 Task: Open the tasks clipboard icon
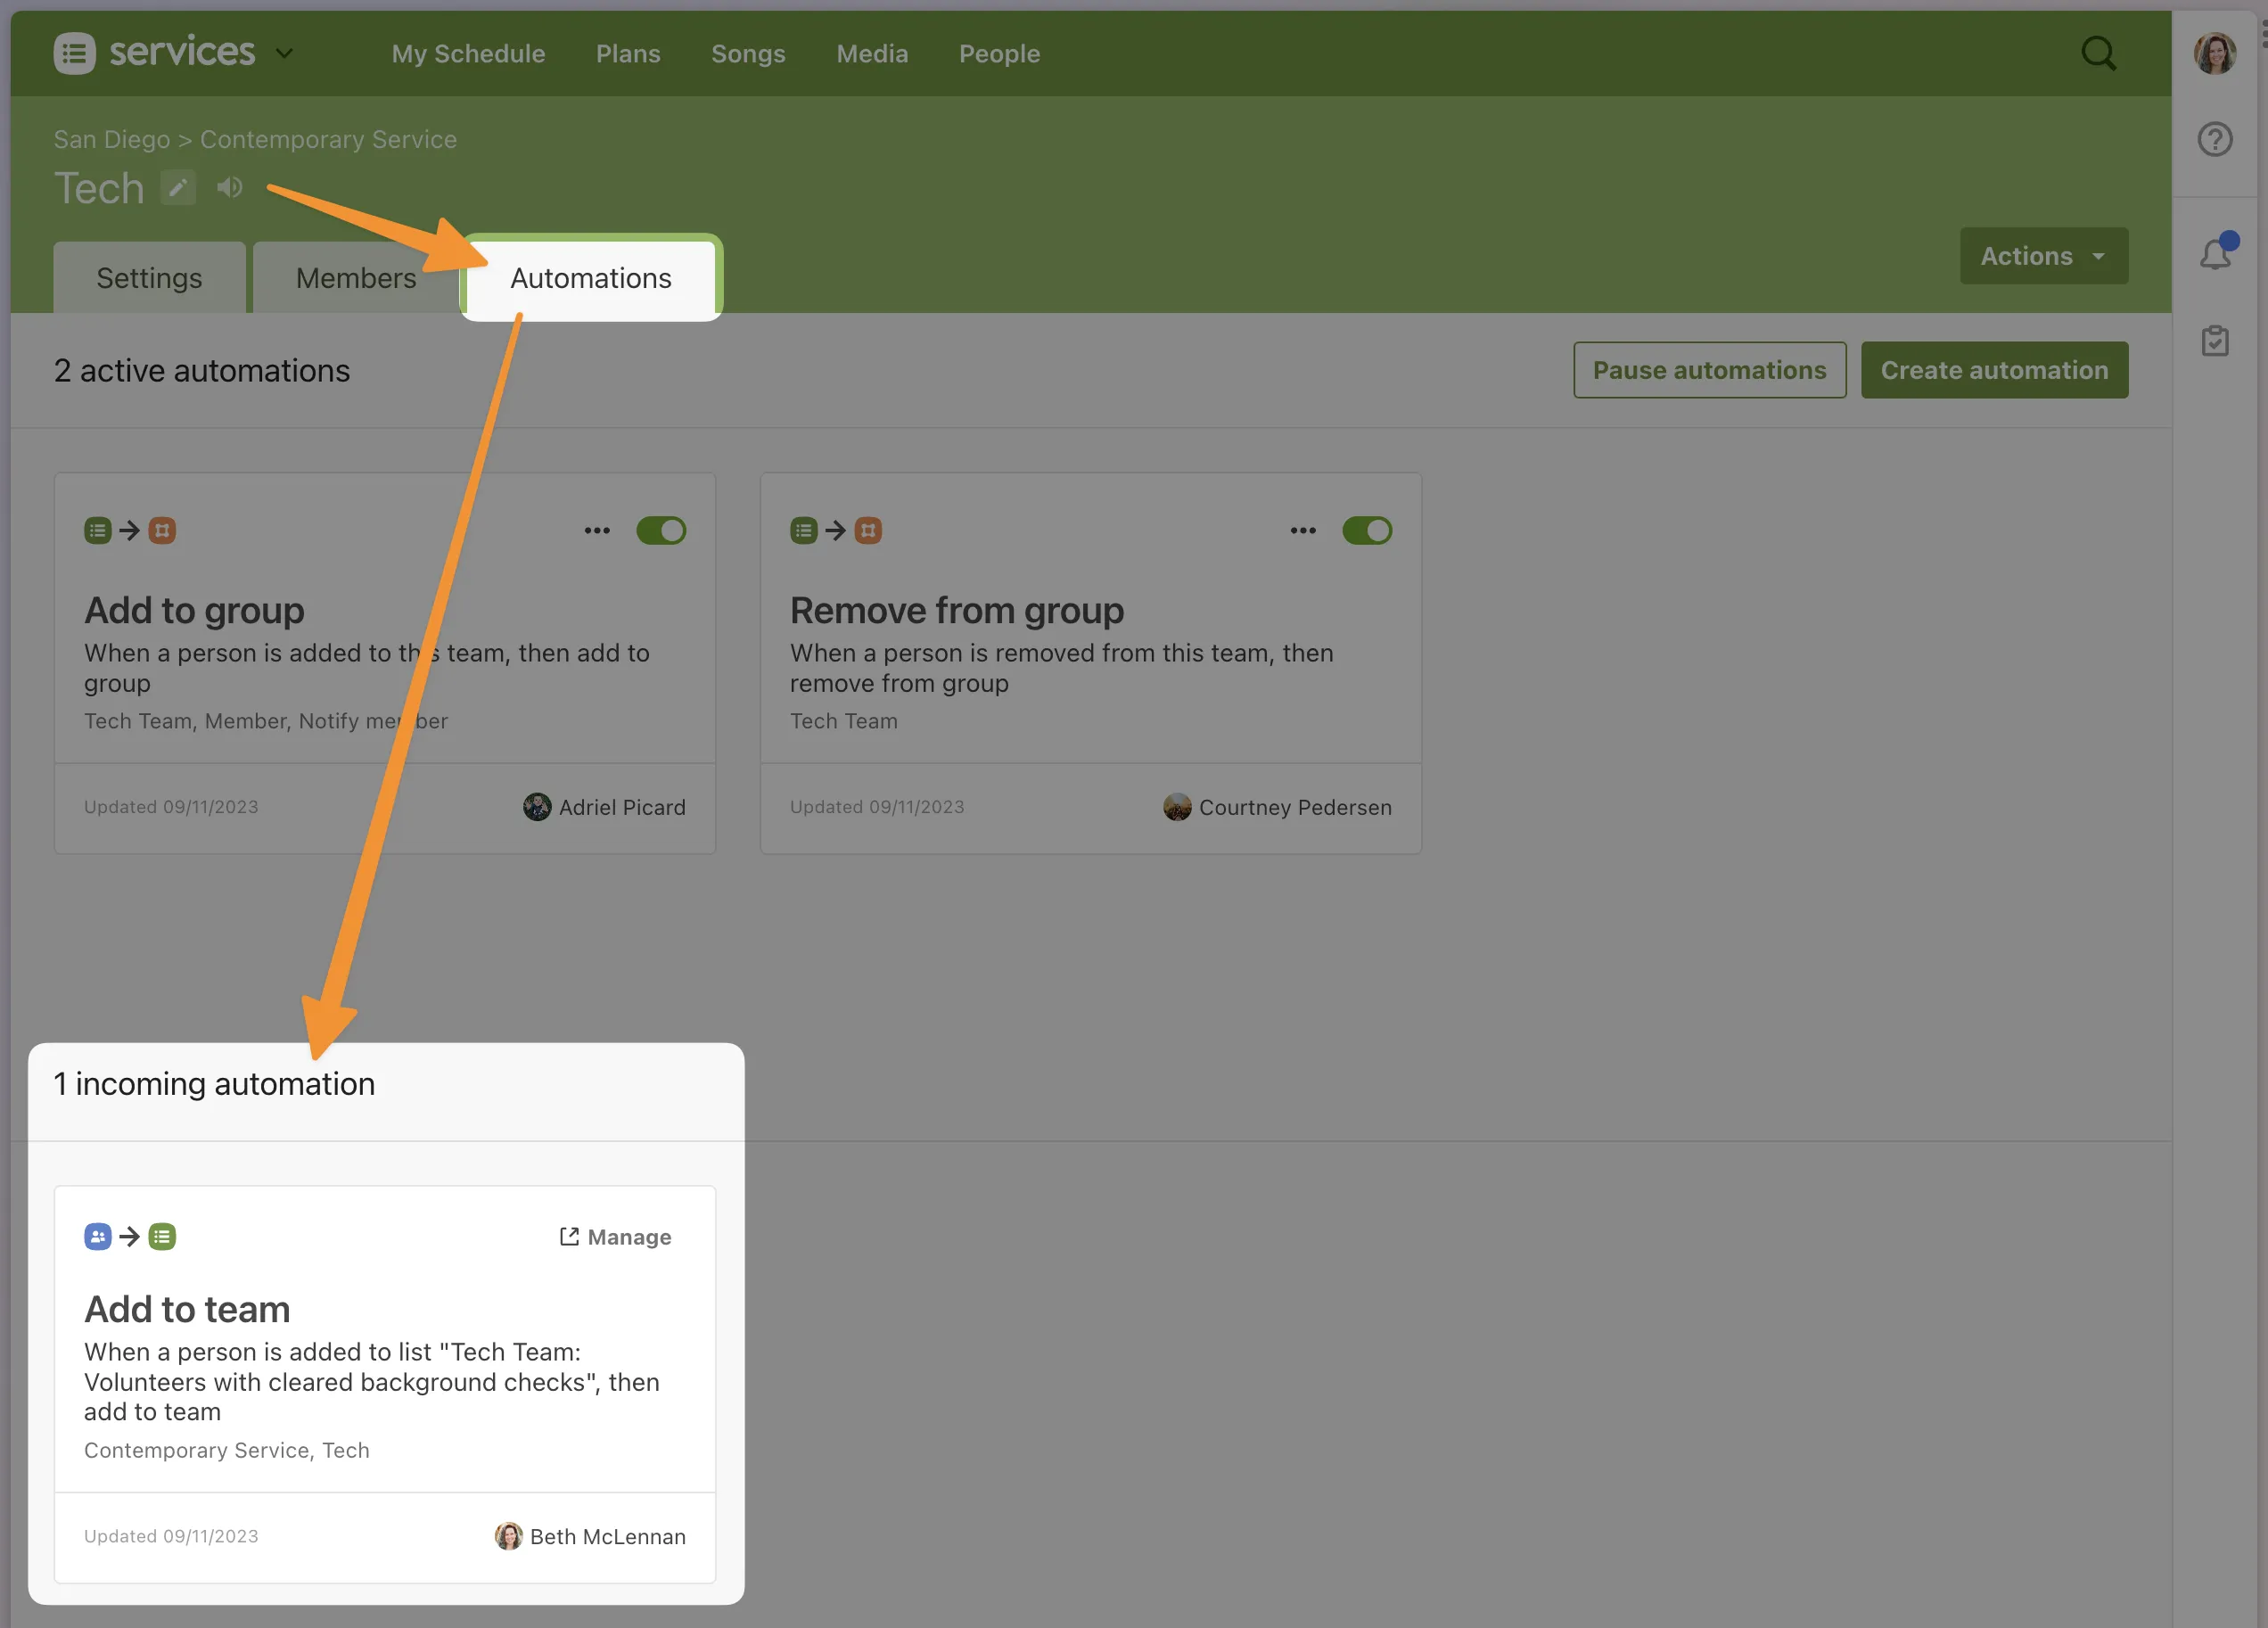coord(2215,341)
